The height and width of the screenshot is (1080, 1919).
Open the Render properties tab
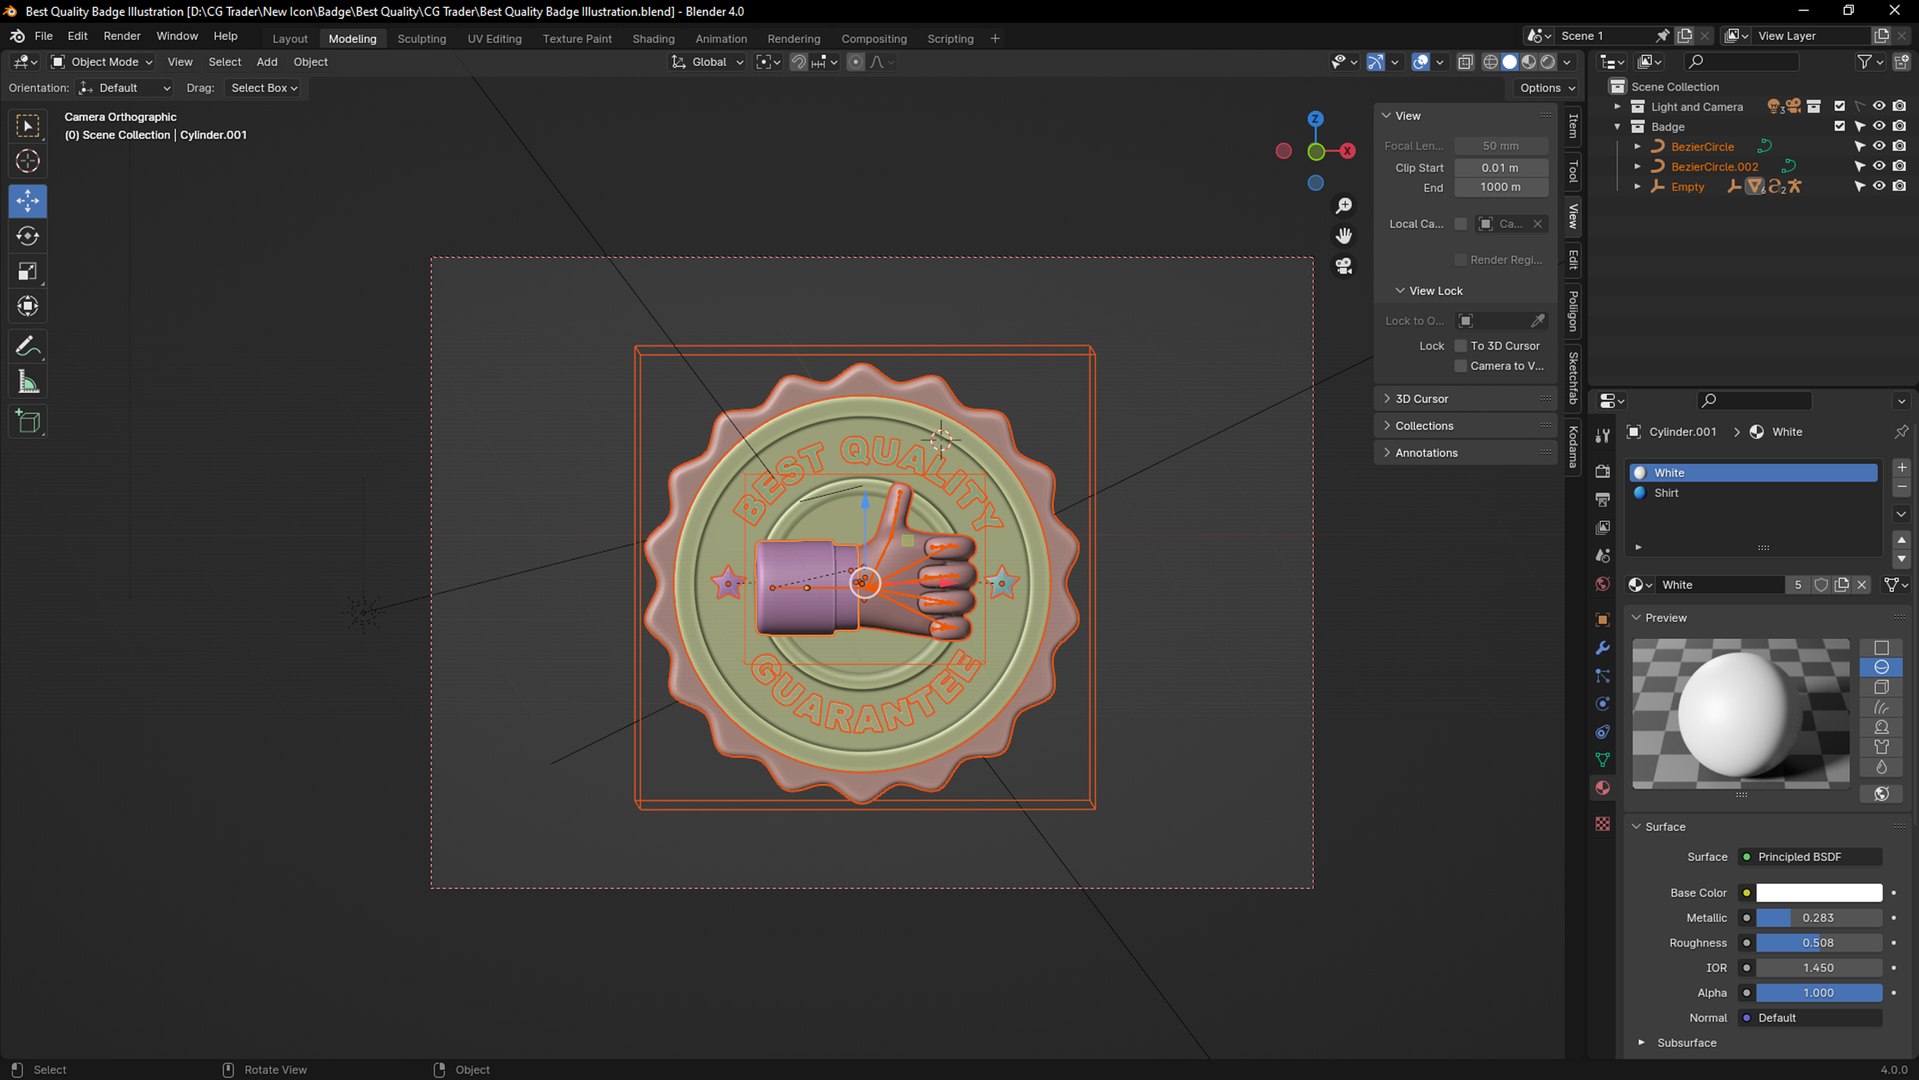[1603, 471]
